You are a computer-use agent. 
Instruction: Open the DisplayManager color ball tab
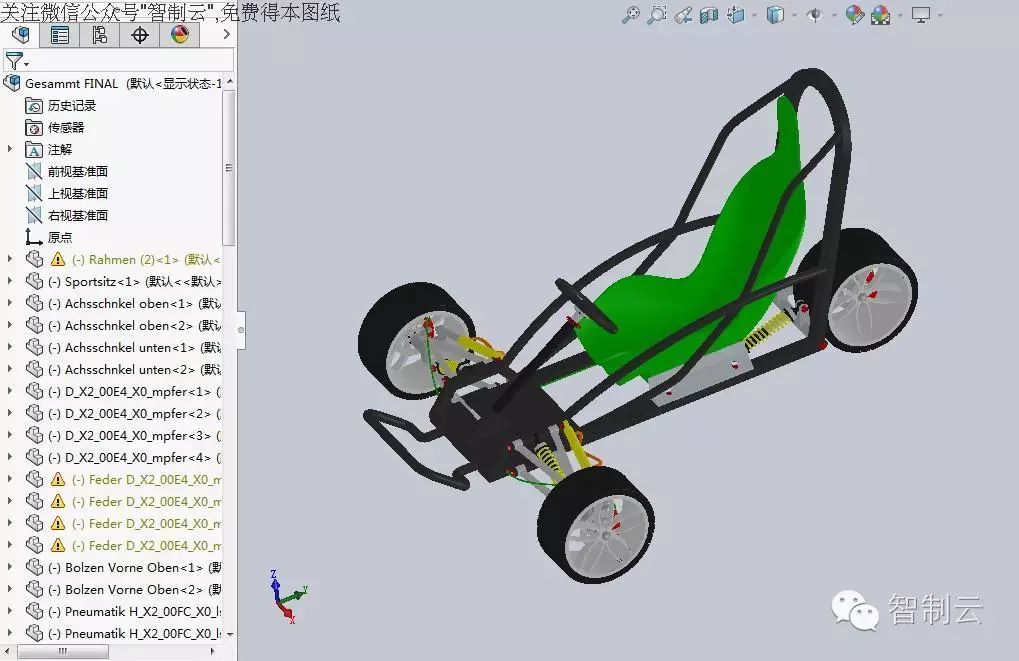coord(179,35)
